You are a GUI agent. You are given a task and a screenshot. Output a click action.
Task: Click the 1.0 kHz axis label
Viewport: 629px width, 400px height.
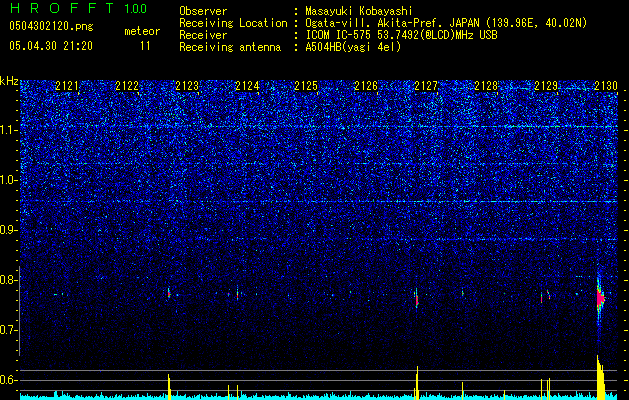click(9, 180)
